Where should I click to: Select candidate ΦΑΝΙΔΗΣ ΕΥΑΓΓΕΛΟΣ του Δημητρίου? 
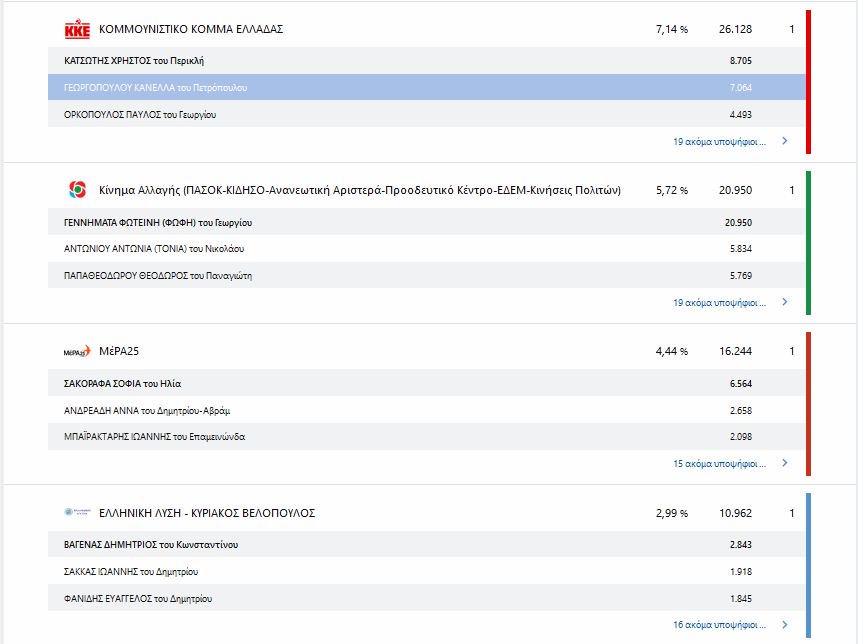pos(138,599)
